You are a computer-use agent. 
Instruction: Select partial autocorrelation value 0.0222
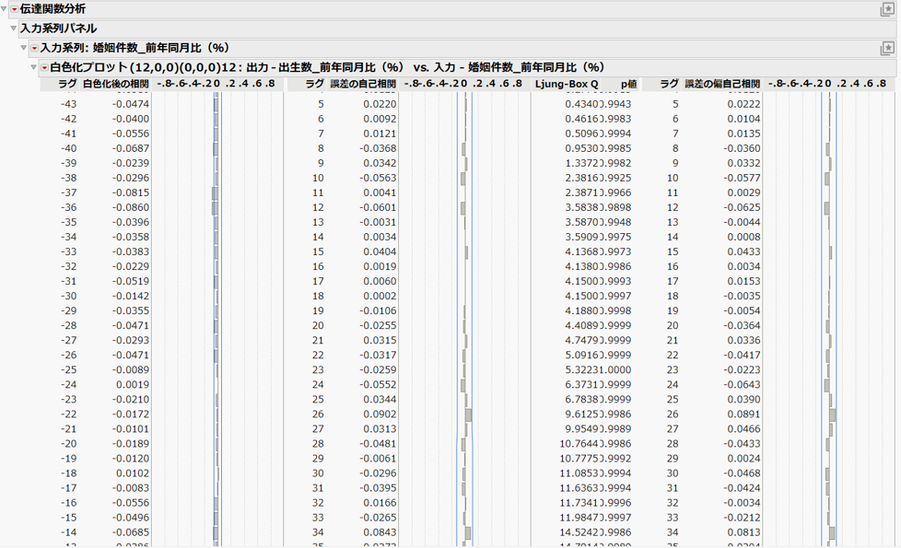click(x=744, y=104)
